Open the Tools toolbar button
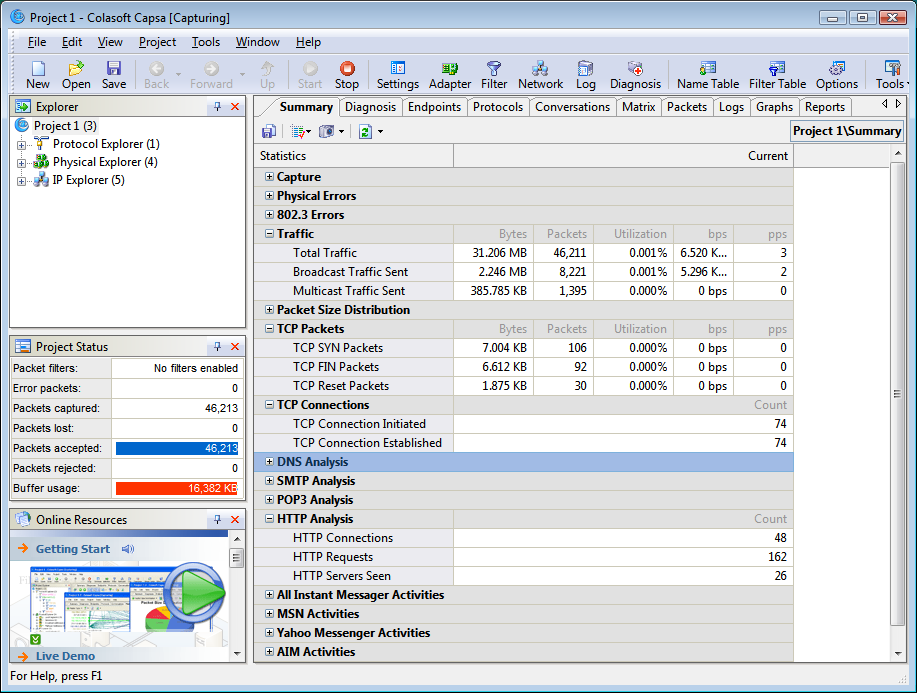 point(891,75)
